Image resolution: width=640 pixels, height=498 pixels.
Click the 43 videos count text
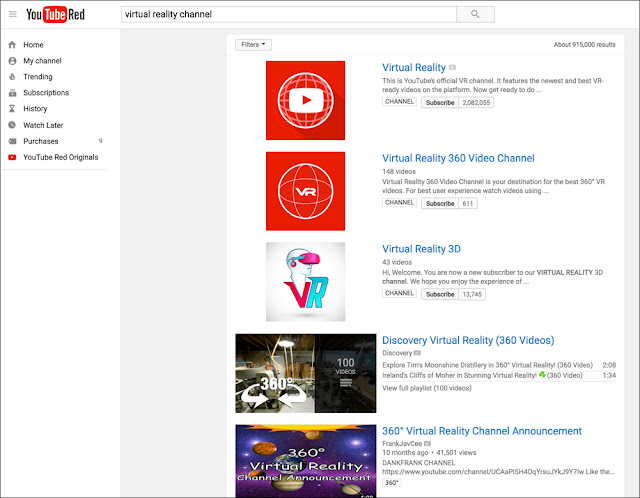pos(397,262)
